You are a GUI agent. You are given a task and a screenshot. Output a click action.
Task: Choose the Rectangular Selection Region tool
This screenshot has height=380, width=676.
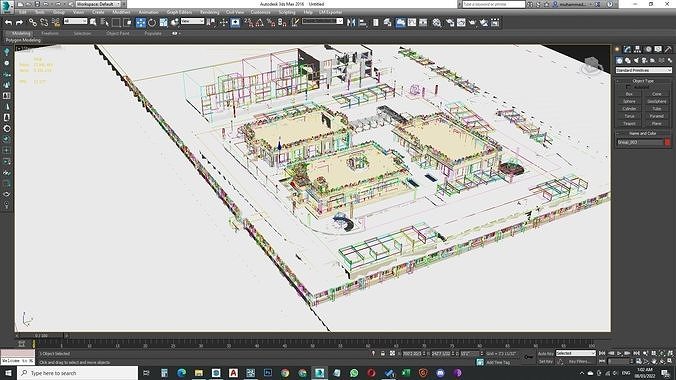116,22
